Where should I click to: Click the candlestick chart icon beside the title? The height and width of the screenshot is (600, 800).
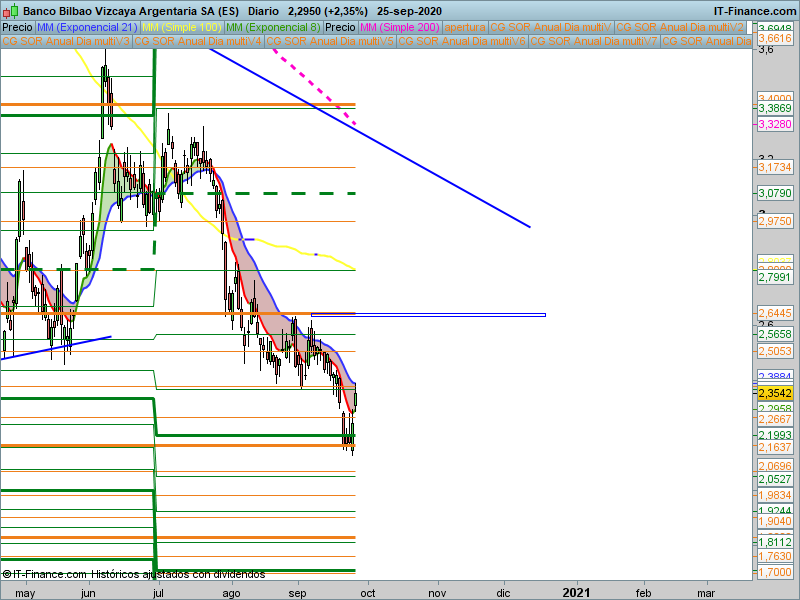[10, 11]
